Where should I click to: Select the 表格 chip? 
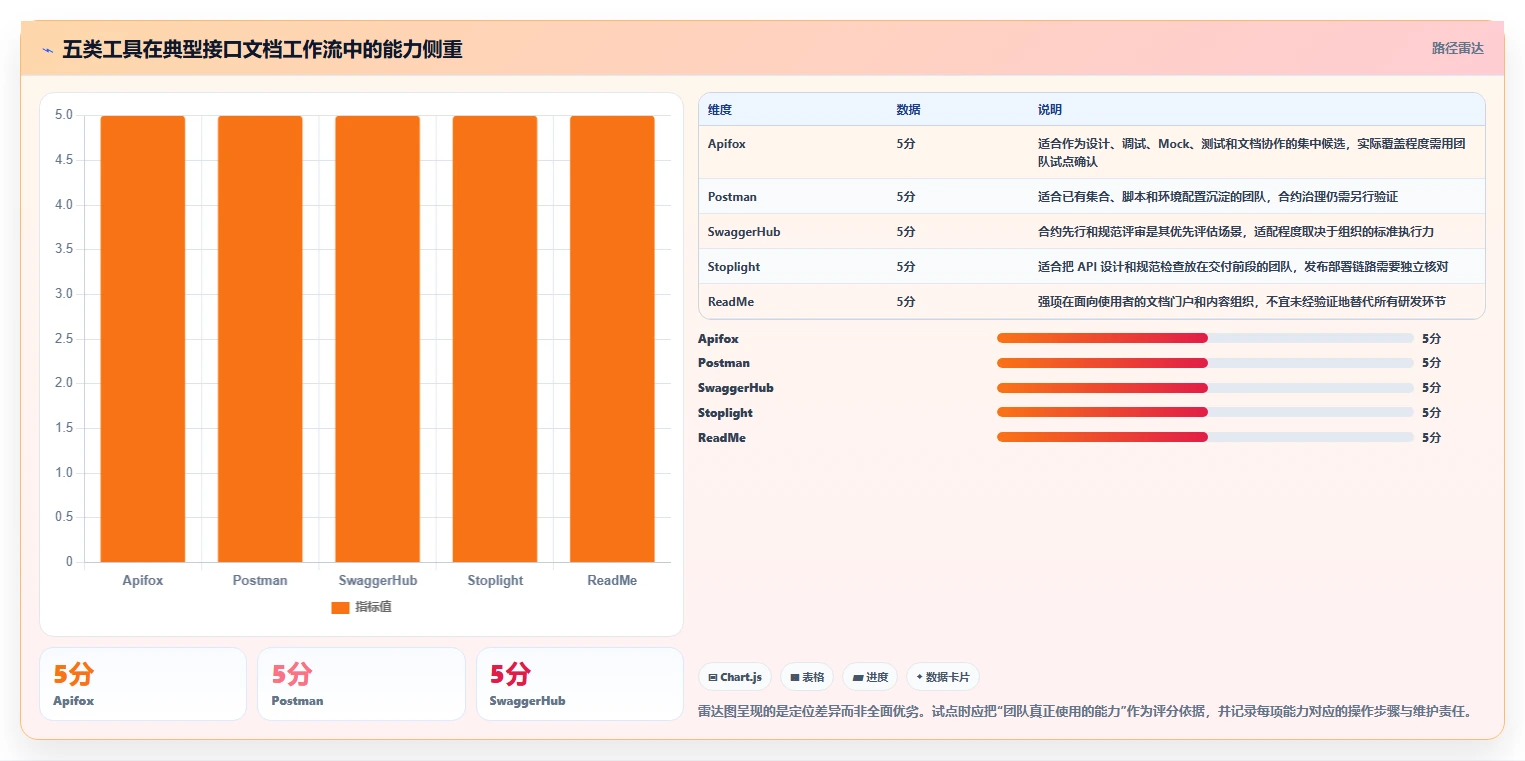(807, 677)
